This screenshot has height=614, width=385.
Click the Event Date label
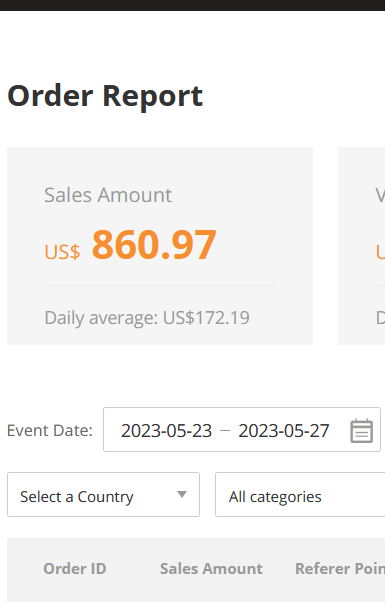tap(50, 430)
